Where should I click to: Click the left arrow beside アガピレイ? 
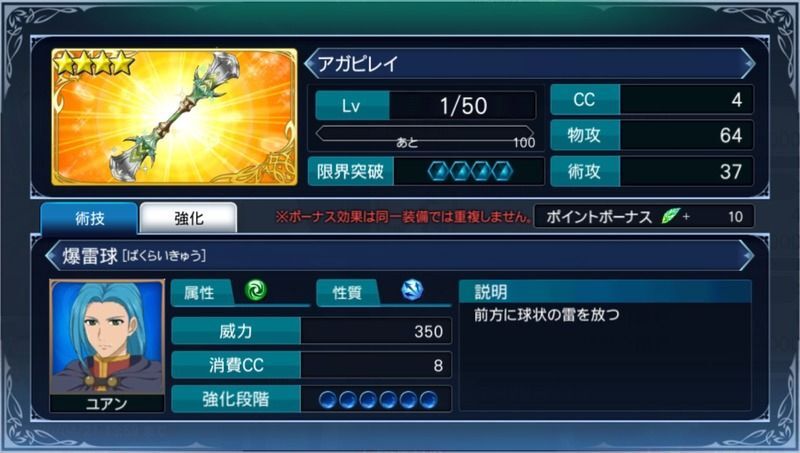pyautogui.click(x=310, y=64)
